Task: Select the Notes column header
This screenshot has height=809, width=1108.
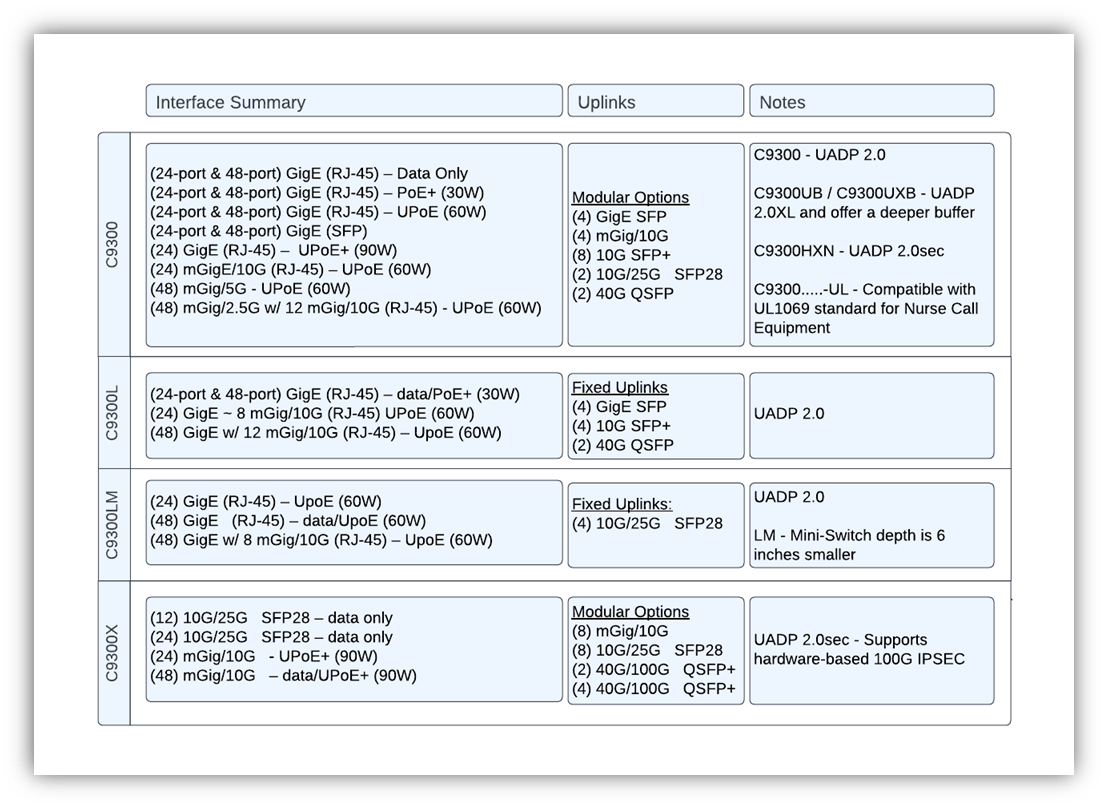Action: pos(870,100)
